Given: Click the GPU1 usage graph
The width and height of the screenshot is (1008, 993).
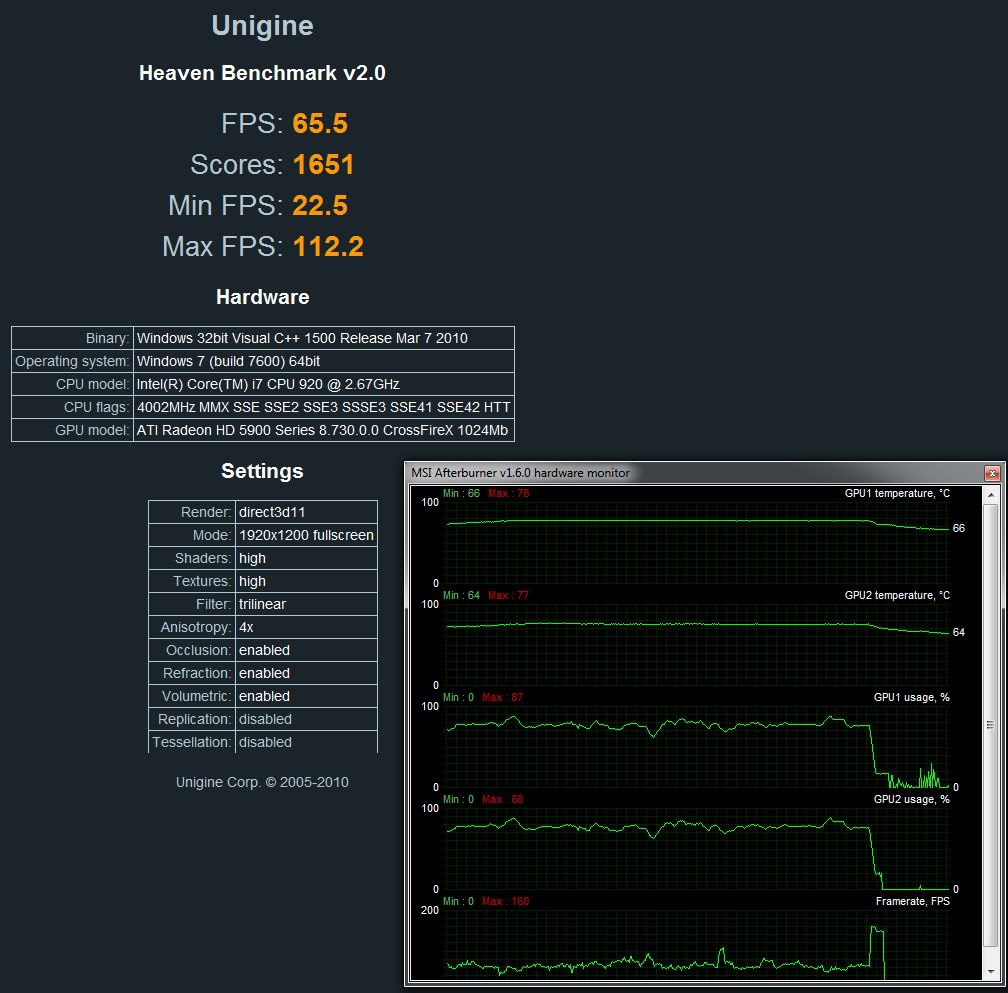Looking at the screenshot, I should pos(697,747).
